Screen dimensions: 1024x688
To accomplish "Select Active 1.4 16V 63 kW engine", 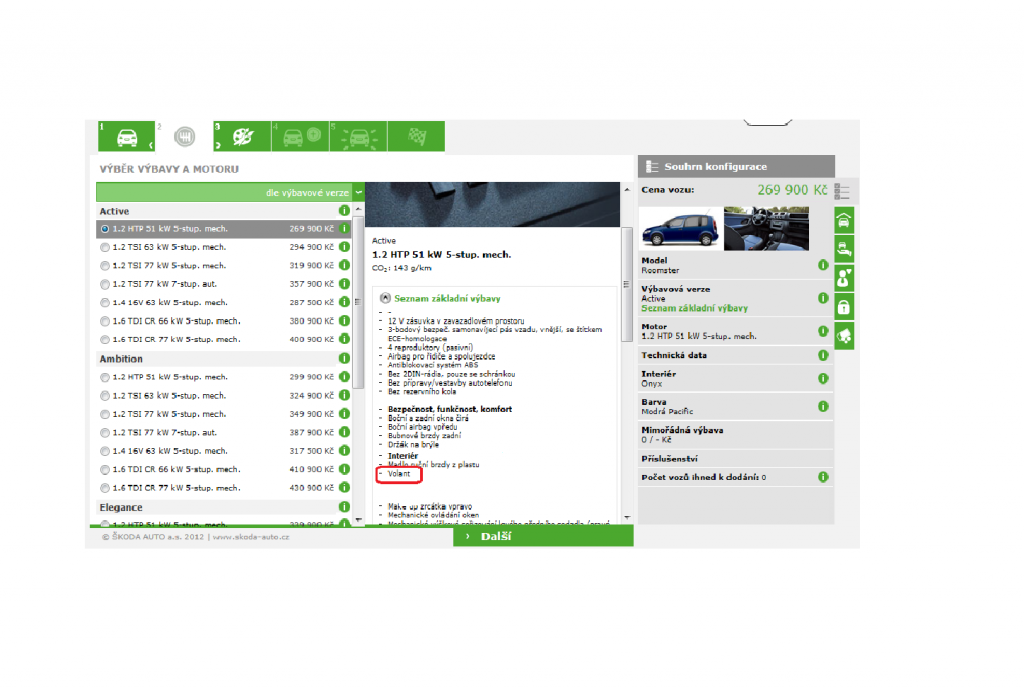I will (104, 302).
